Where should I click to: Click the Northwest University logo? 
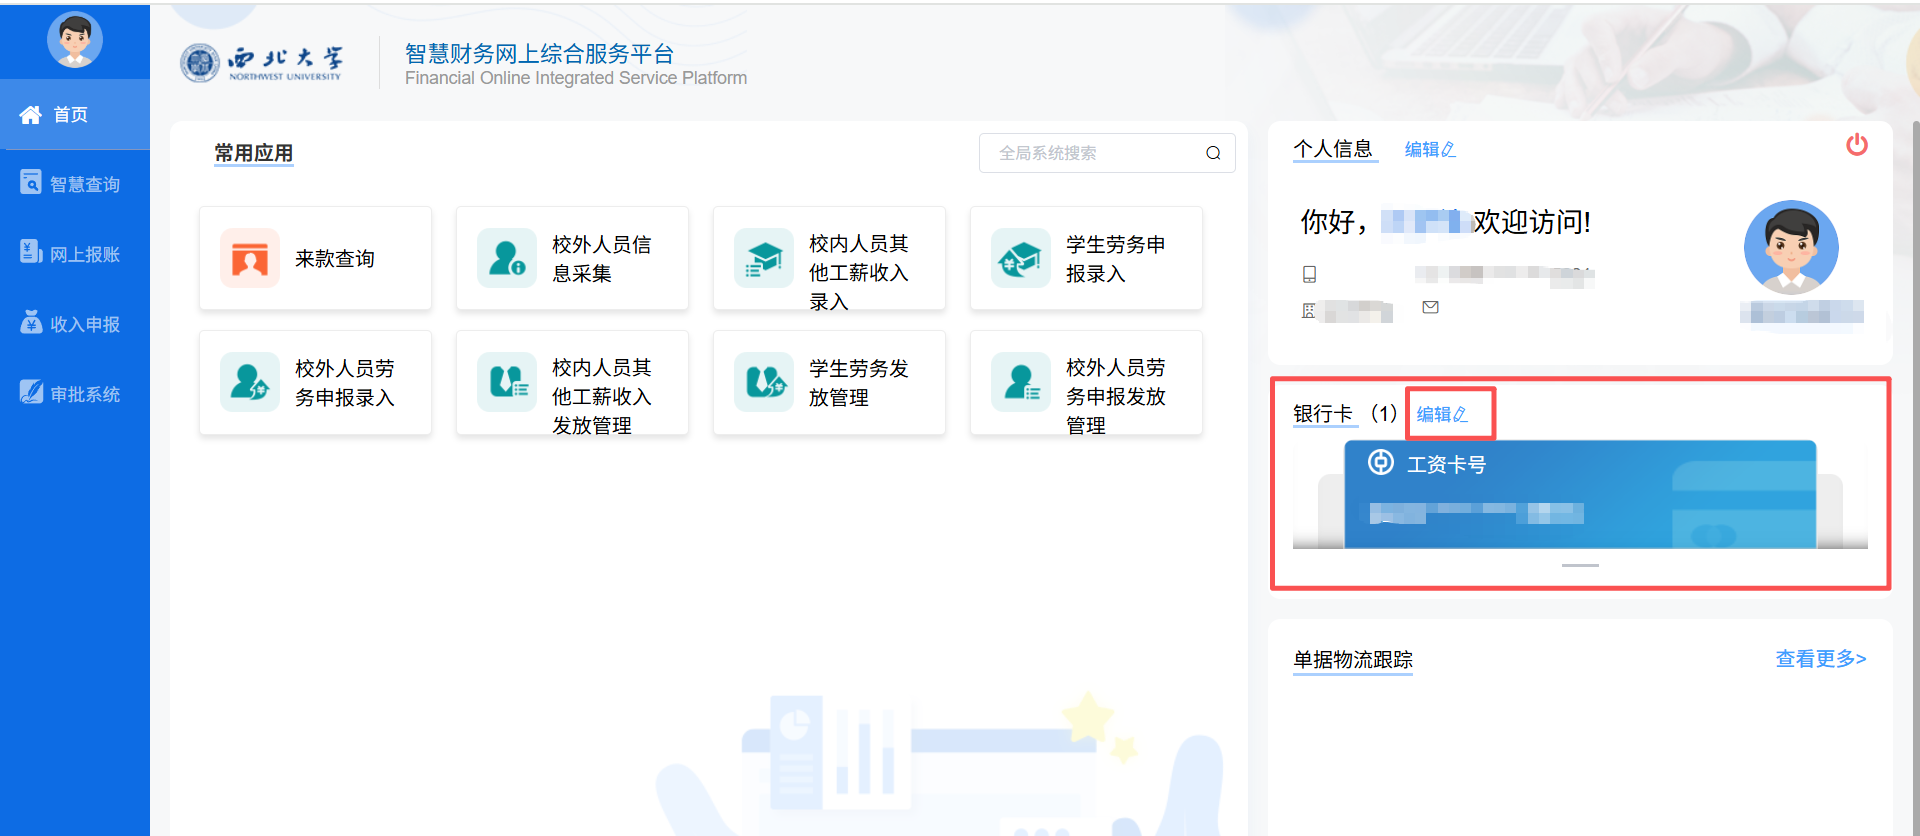pyautogui.click(x=262, y=63)
